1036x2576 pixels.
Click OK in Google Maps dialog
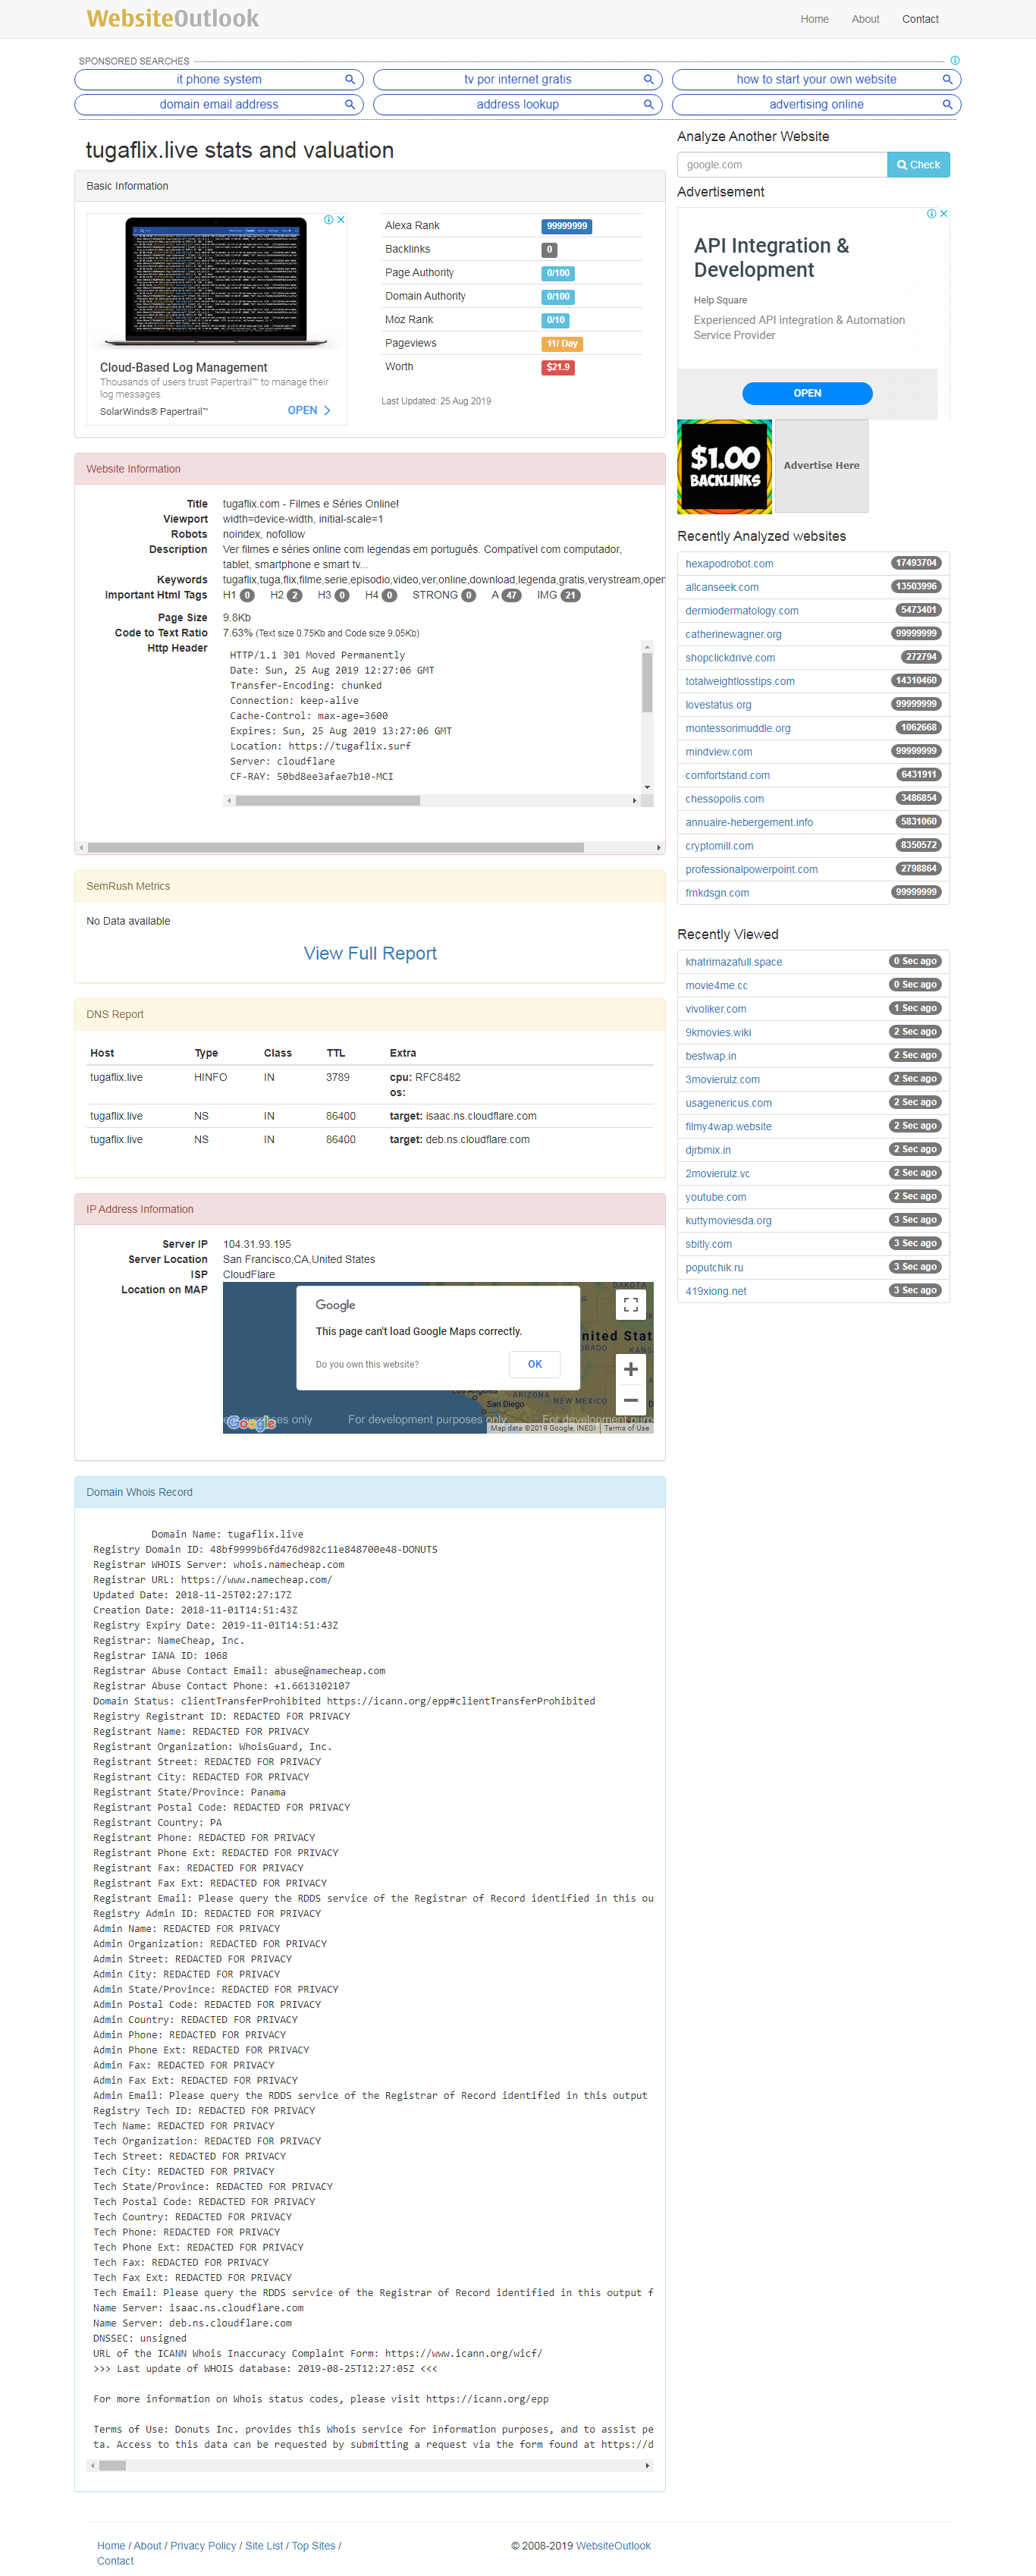535,1364
